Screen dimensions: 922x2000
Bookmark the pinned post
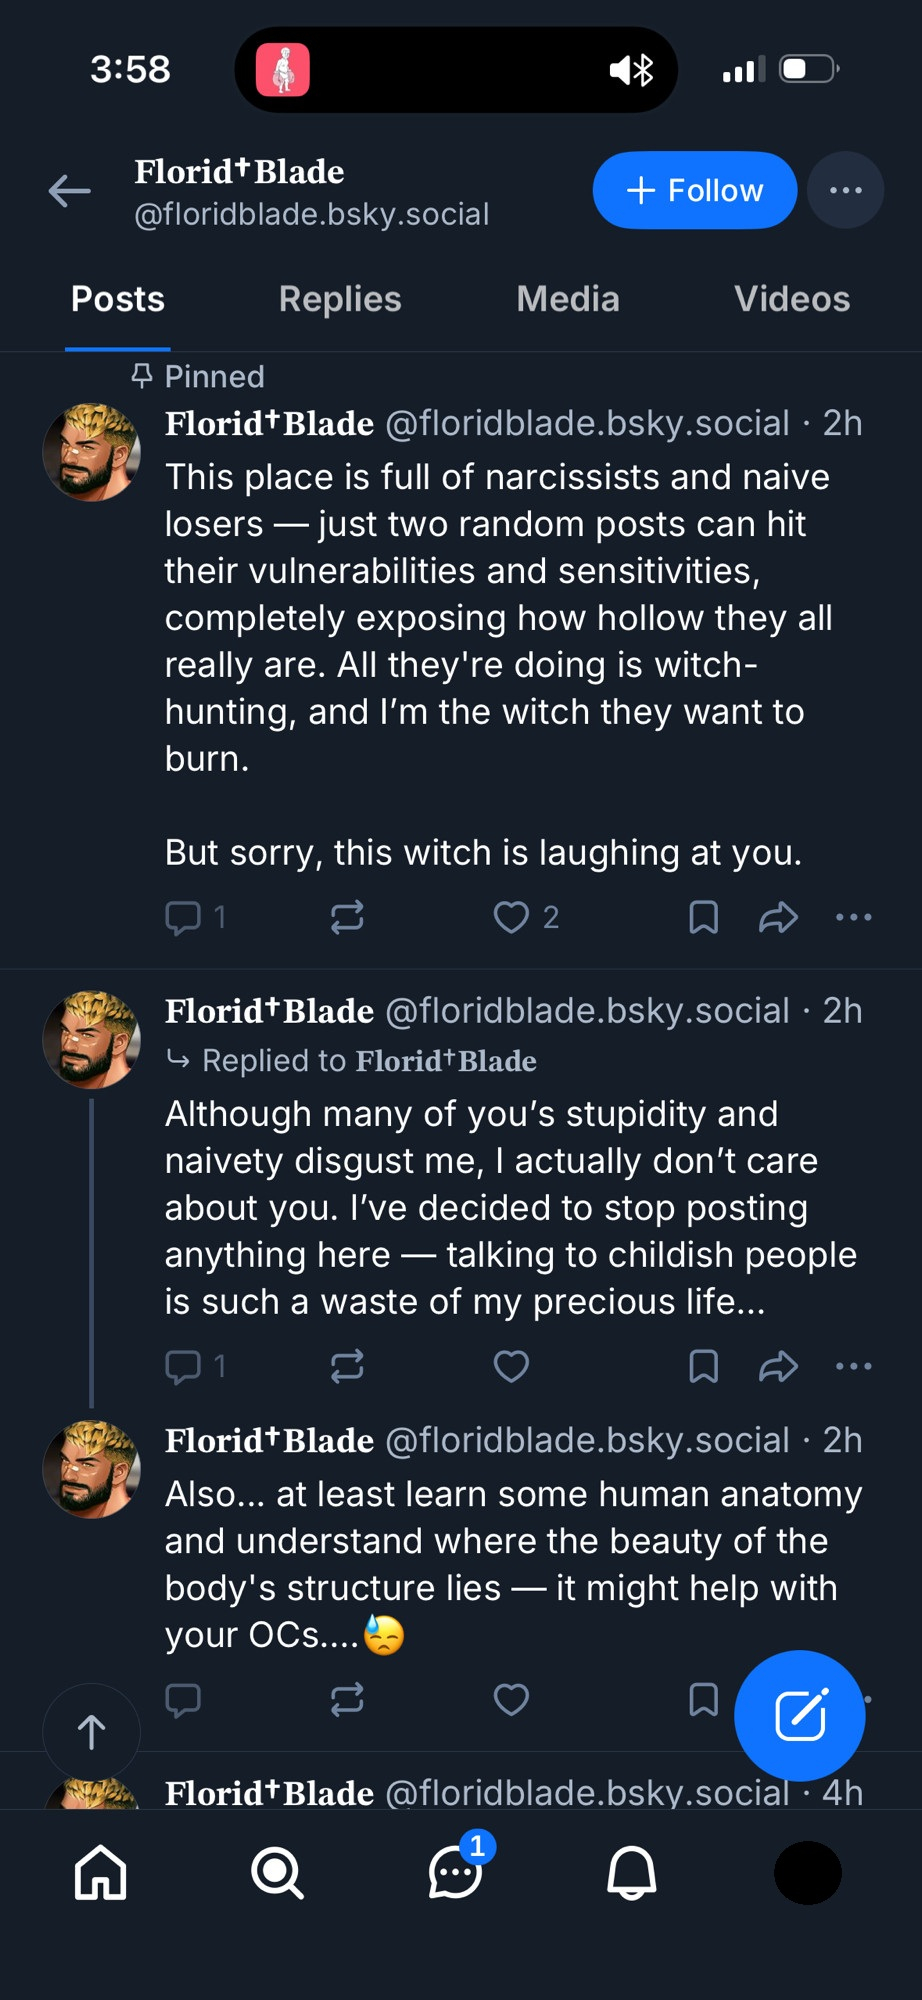703,917
